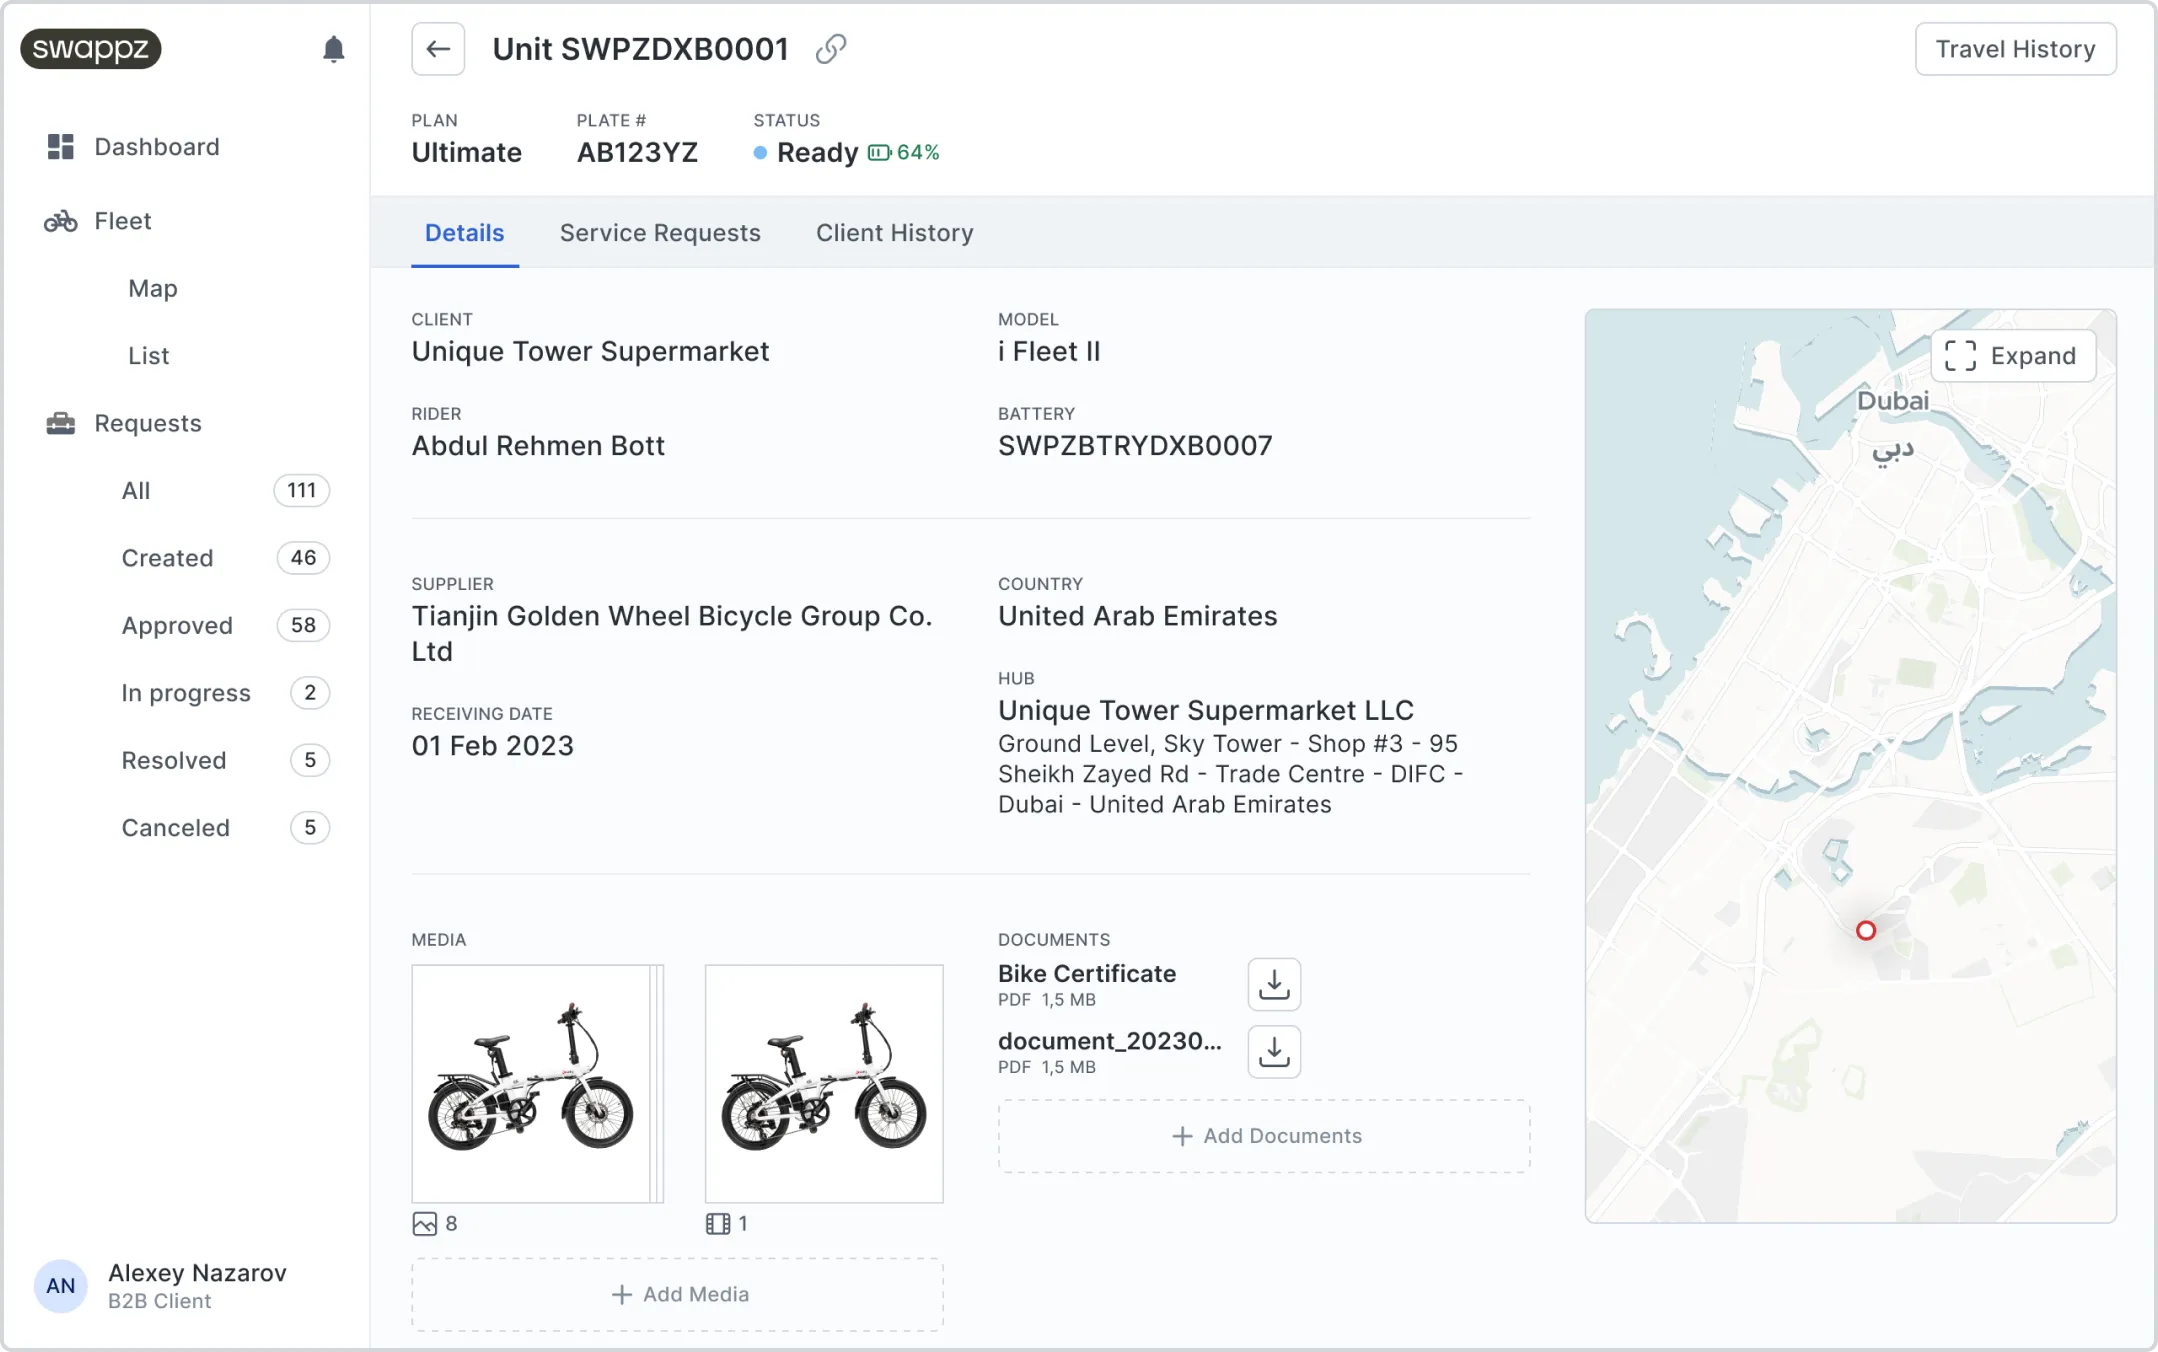Open Travel History
Image resolution: width=2158 pixels, height=1352 pixels.
point(2014,49)
